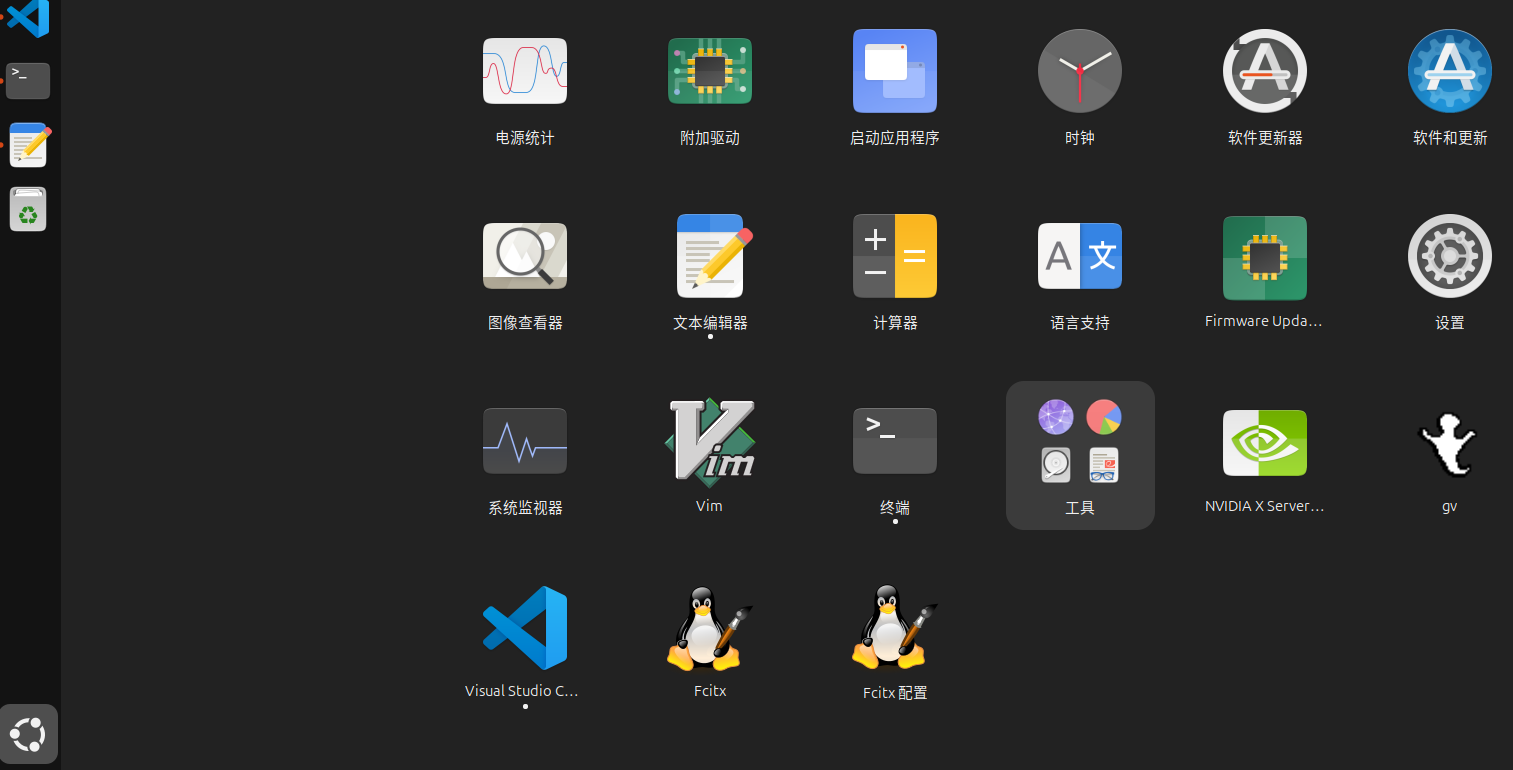Open 语言支持 language support
The image size is (1513, 770).
(x=1080, y=256)
